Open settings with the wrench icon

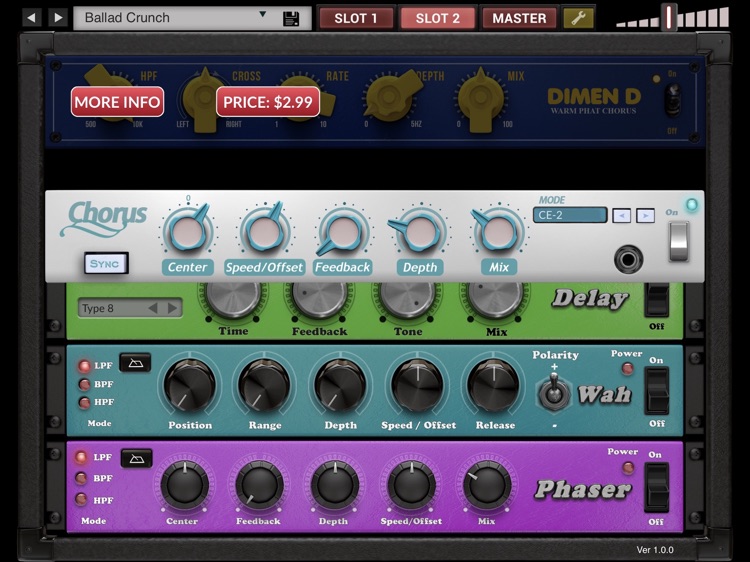pyautogui.click(x=578, y=18)
